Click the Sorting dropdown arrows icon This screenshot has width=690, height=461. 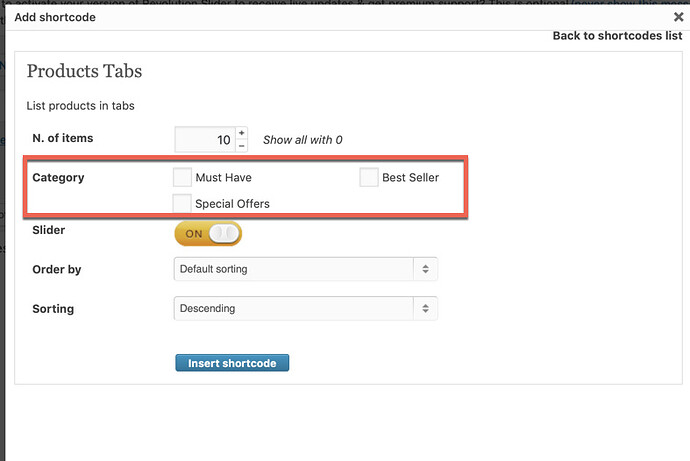click(425, 308)
